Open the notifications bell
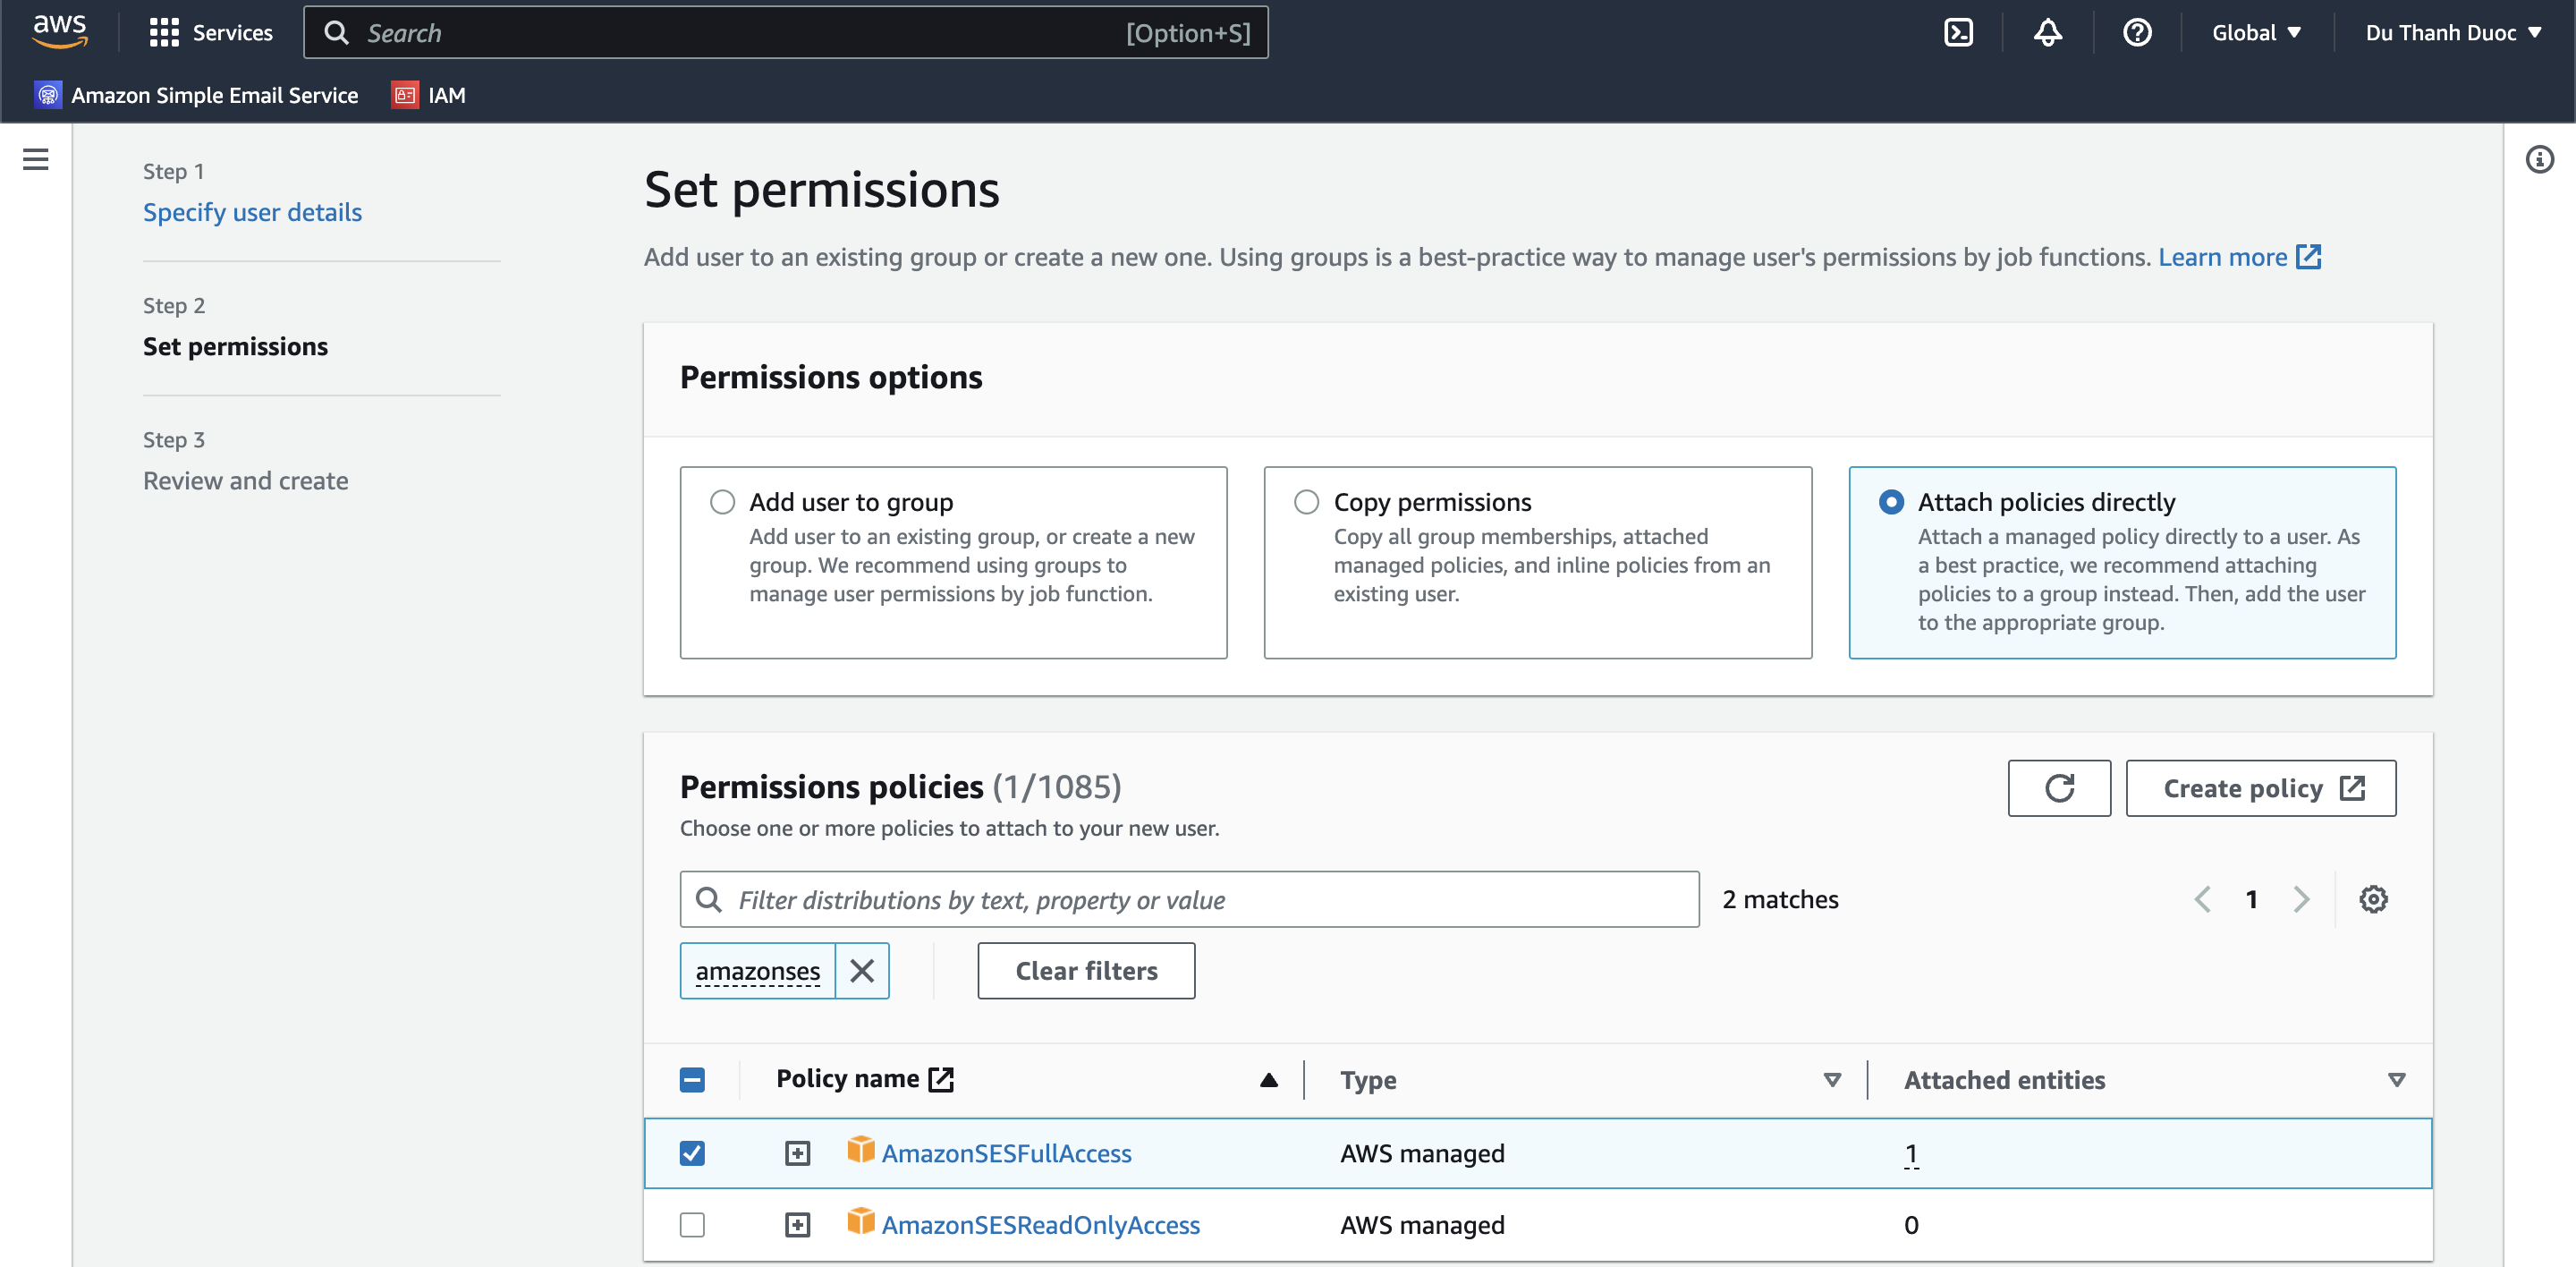Image resolution: width=2576 pixels, height=1267 pixels. point(2047,33)
